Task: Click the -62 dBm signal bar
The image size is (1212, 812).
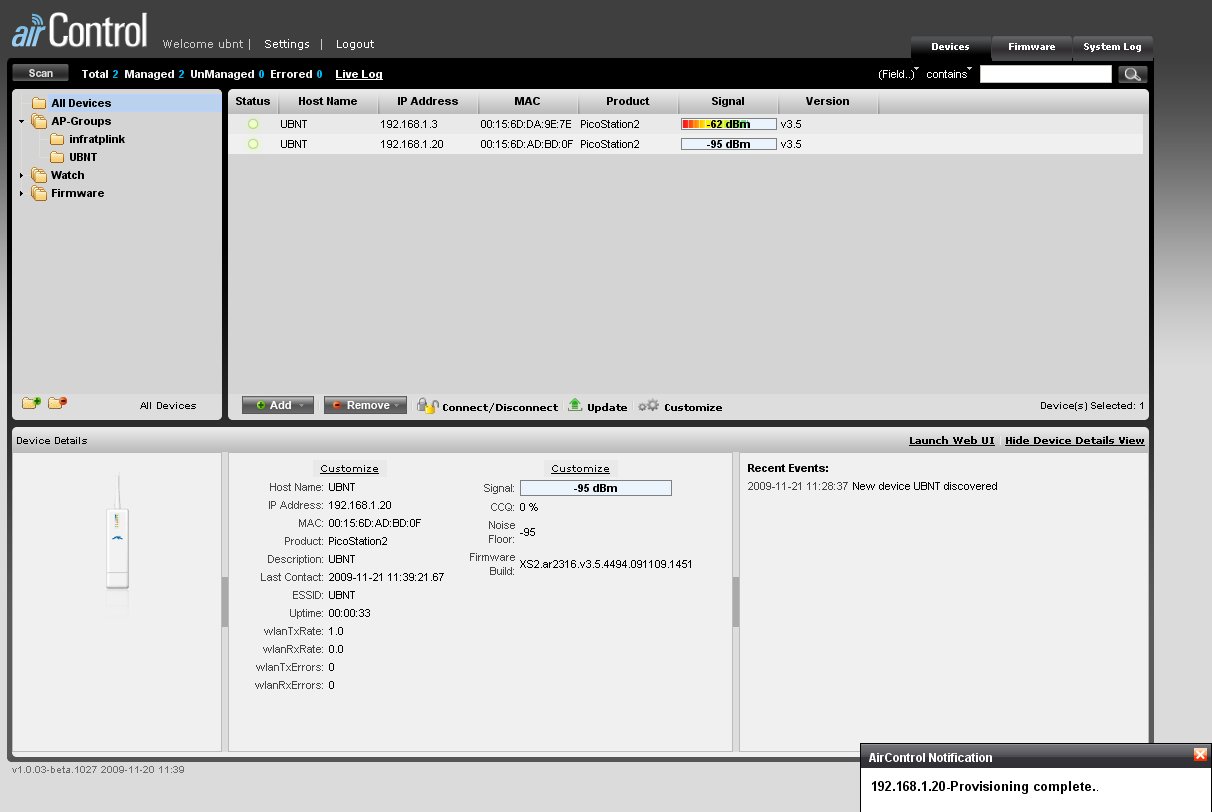Action: tap(728, 124)
